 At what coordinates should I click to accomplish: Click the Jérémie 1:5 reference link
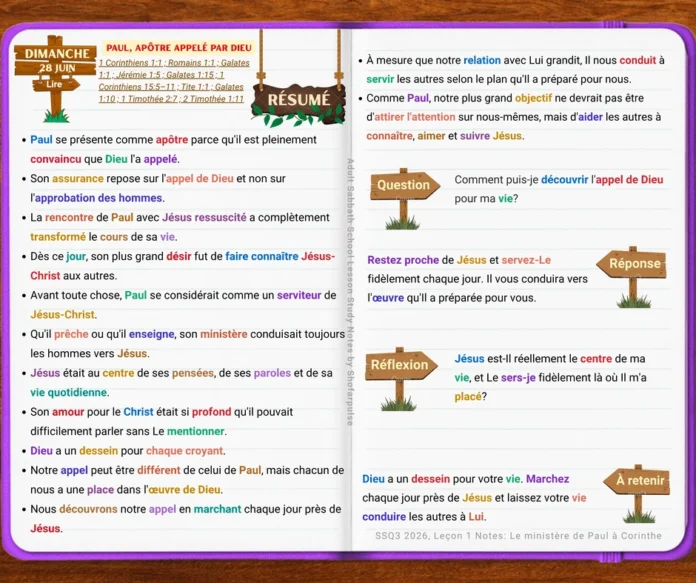click(136, 75)
